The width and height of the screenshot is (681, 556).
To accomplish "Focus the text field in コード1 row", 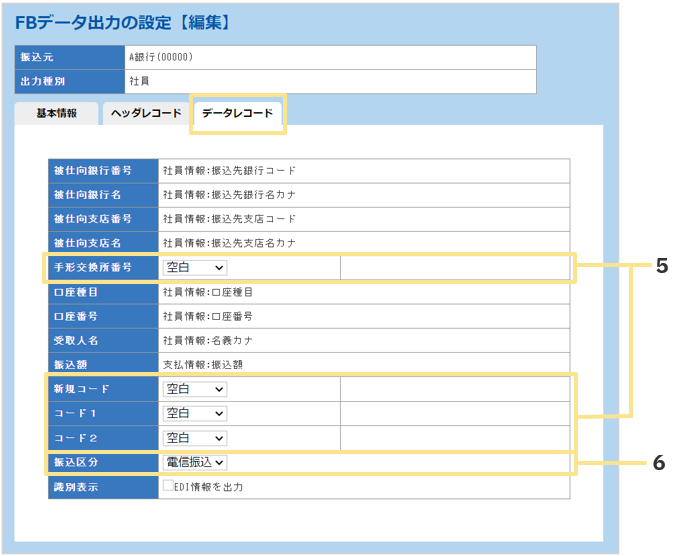I will (454, 413).
